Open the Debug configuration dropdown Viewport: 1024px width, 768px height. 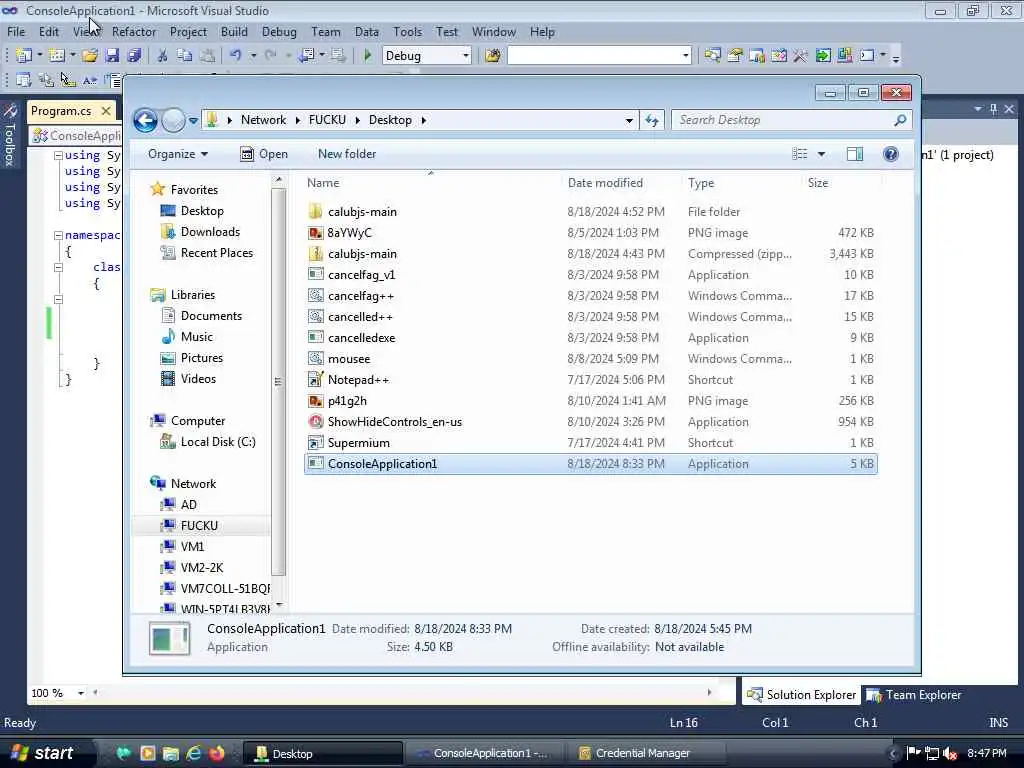pos(466,56)
